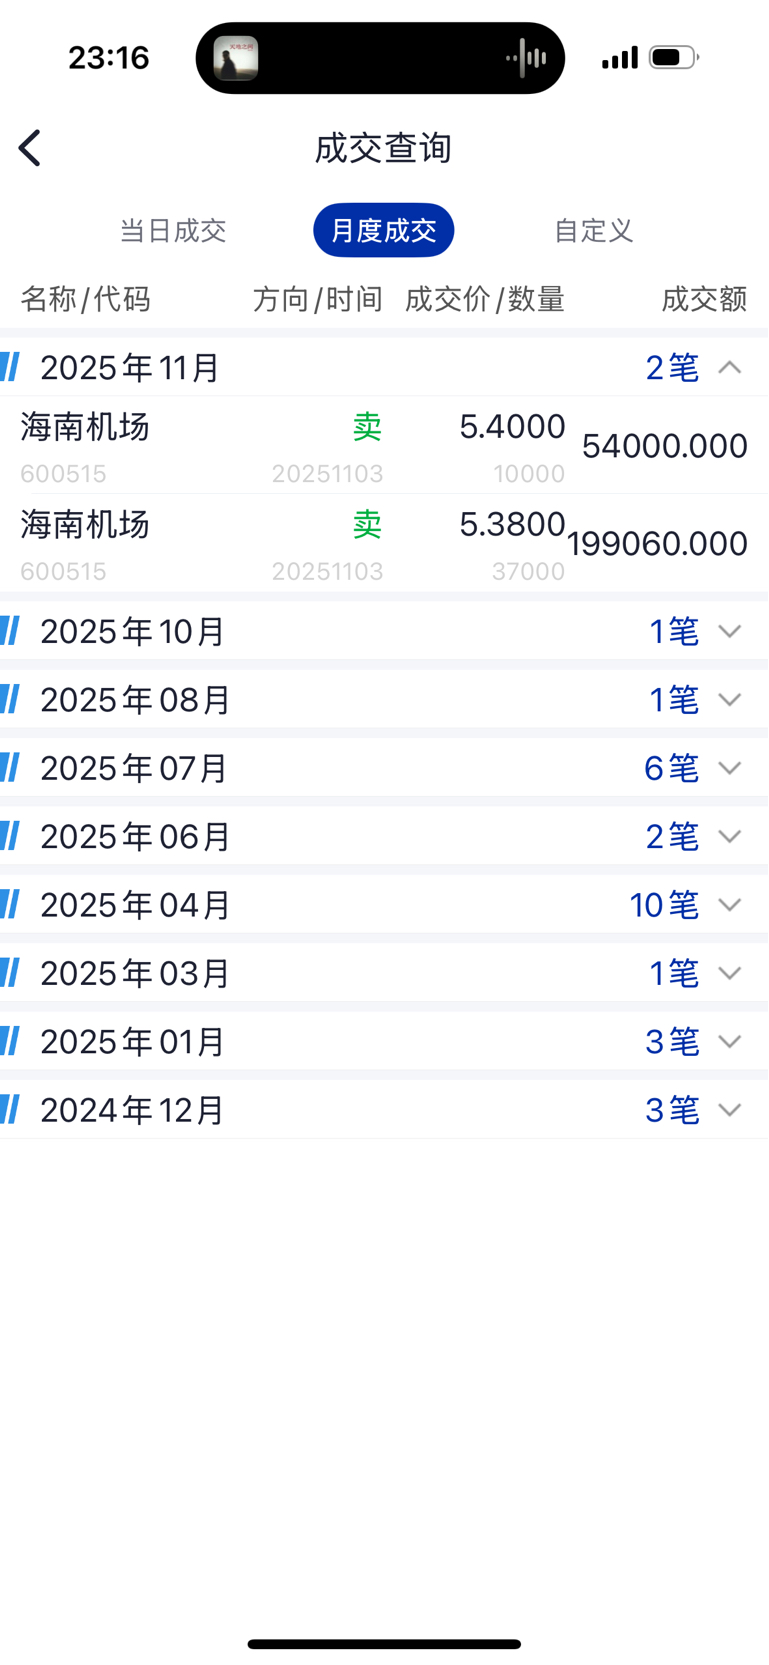Tap the now-playing album thumbnail in Dynamic Island
Image resolution: width=769 pixels, height=1665 pixels.
click(236, 58)
